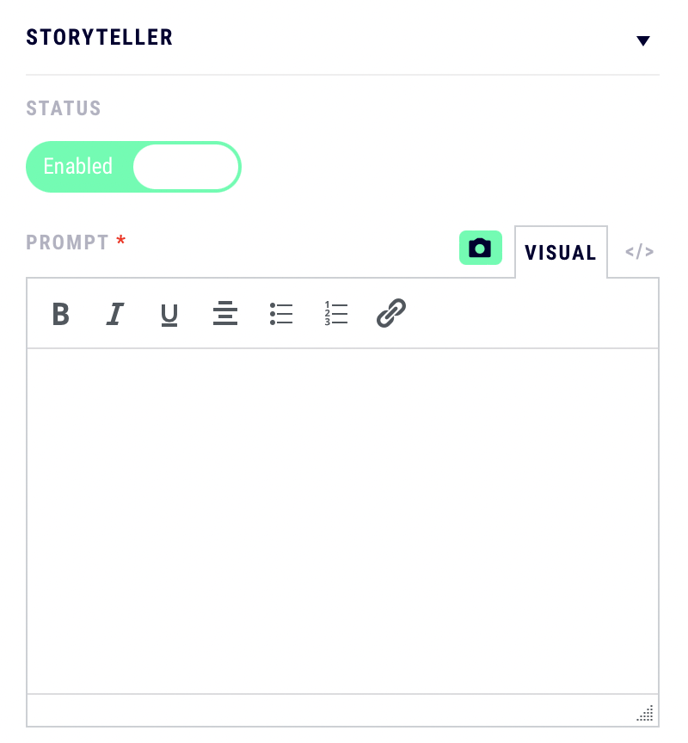
Task: Underline the selected text
Action: point(169,315)
